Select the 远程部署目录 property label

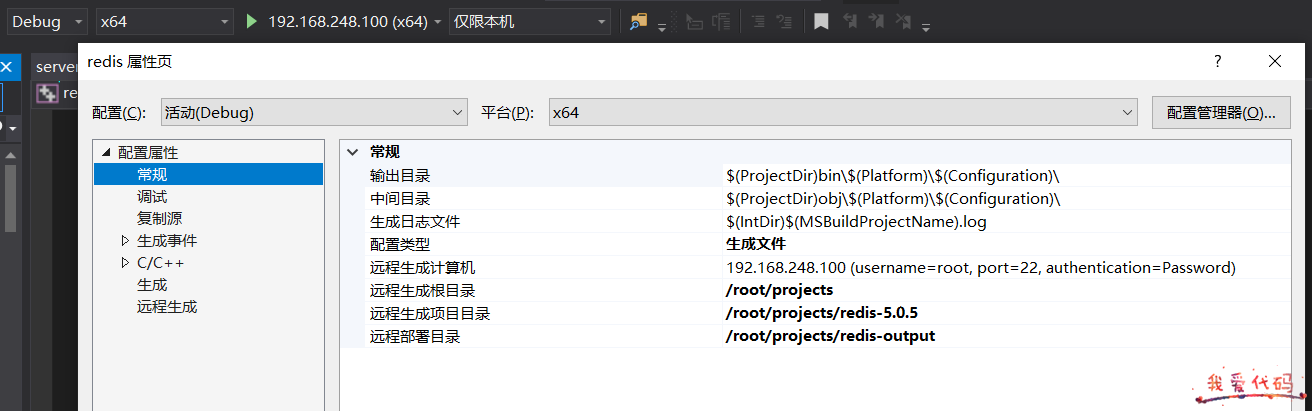tap(415, 337)
